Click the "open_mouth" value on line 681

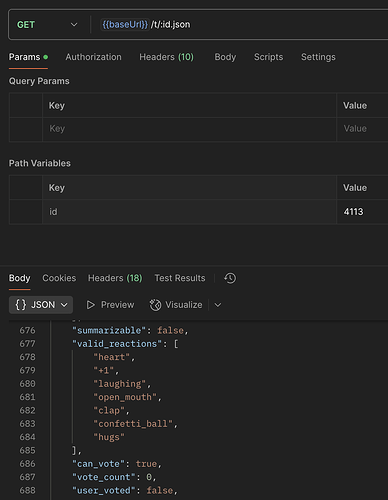coord(125,397)
